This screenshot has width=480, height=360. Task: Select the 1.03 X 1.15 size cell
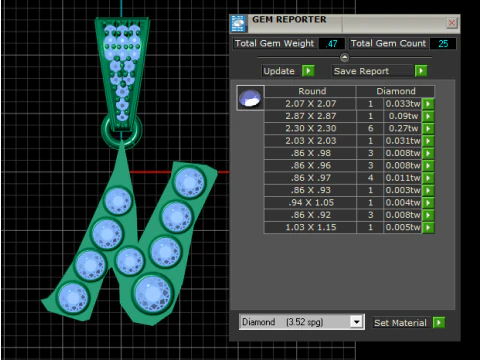pyautogui.click(x=310, y=227)
